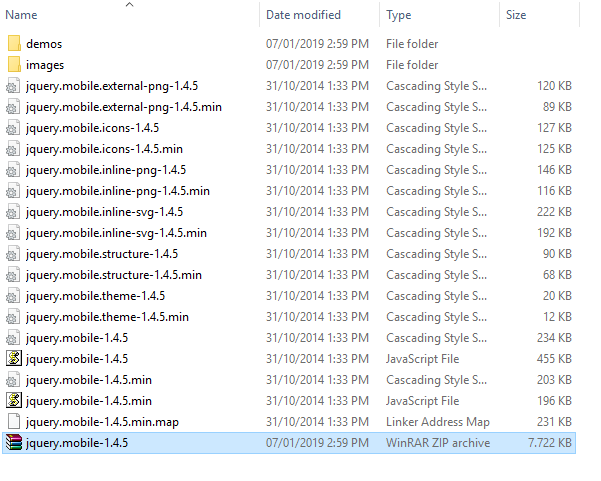Select the file name jquery.mobile.icons-1.4.5.min
The width and height of the screenshot is (601, 481).
tap(104, 149)
